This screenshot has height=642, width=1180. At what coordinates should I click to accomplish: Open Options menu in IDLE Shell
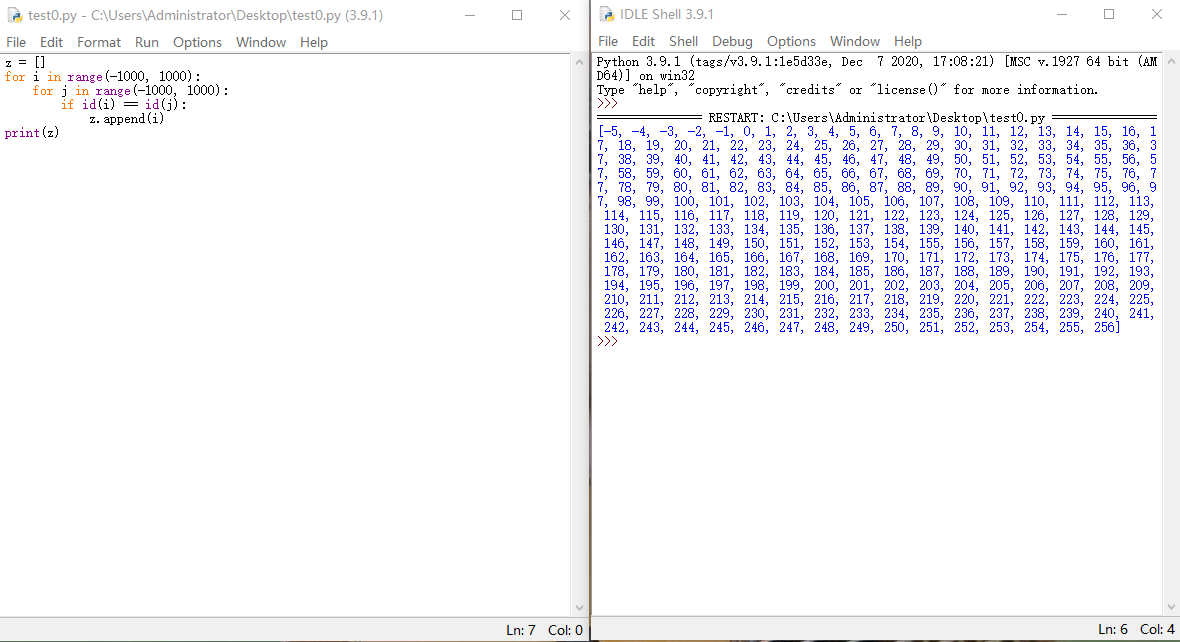click(791, 41)
